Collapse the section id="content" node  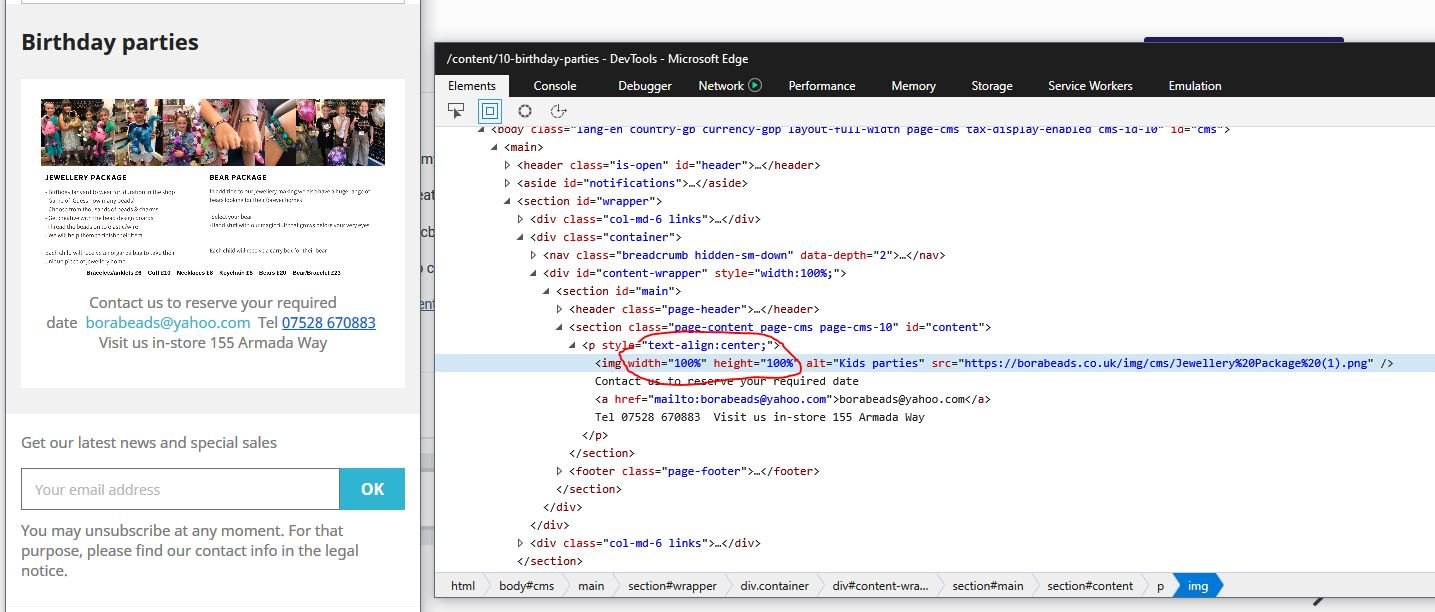560,327
